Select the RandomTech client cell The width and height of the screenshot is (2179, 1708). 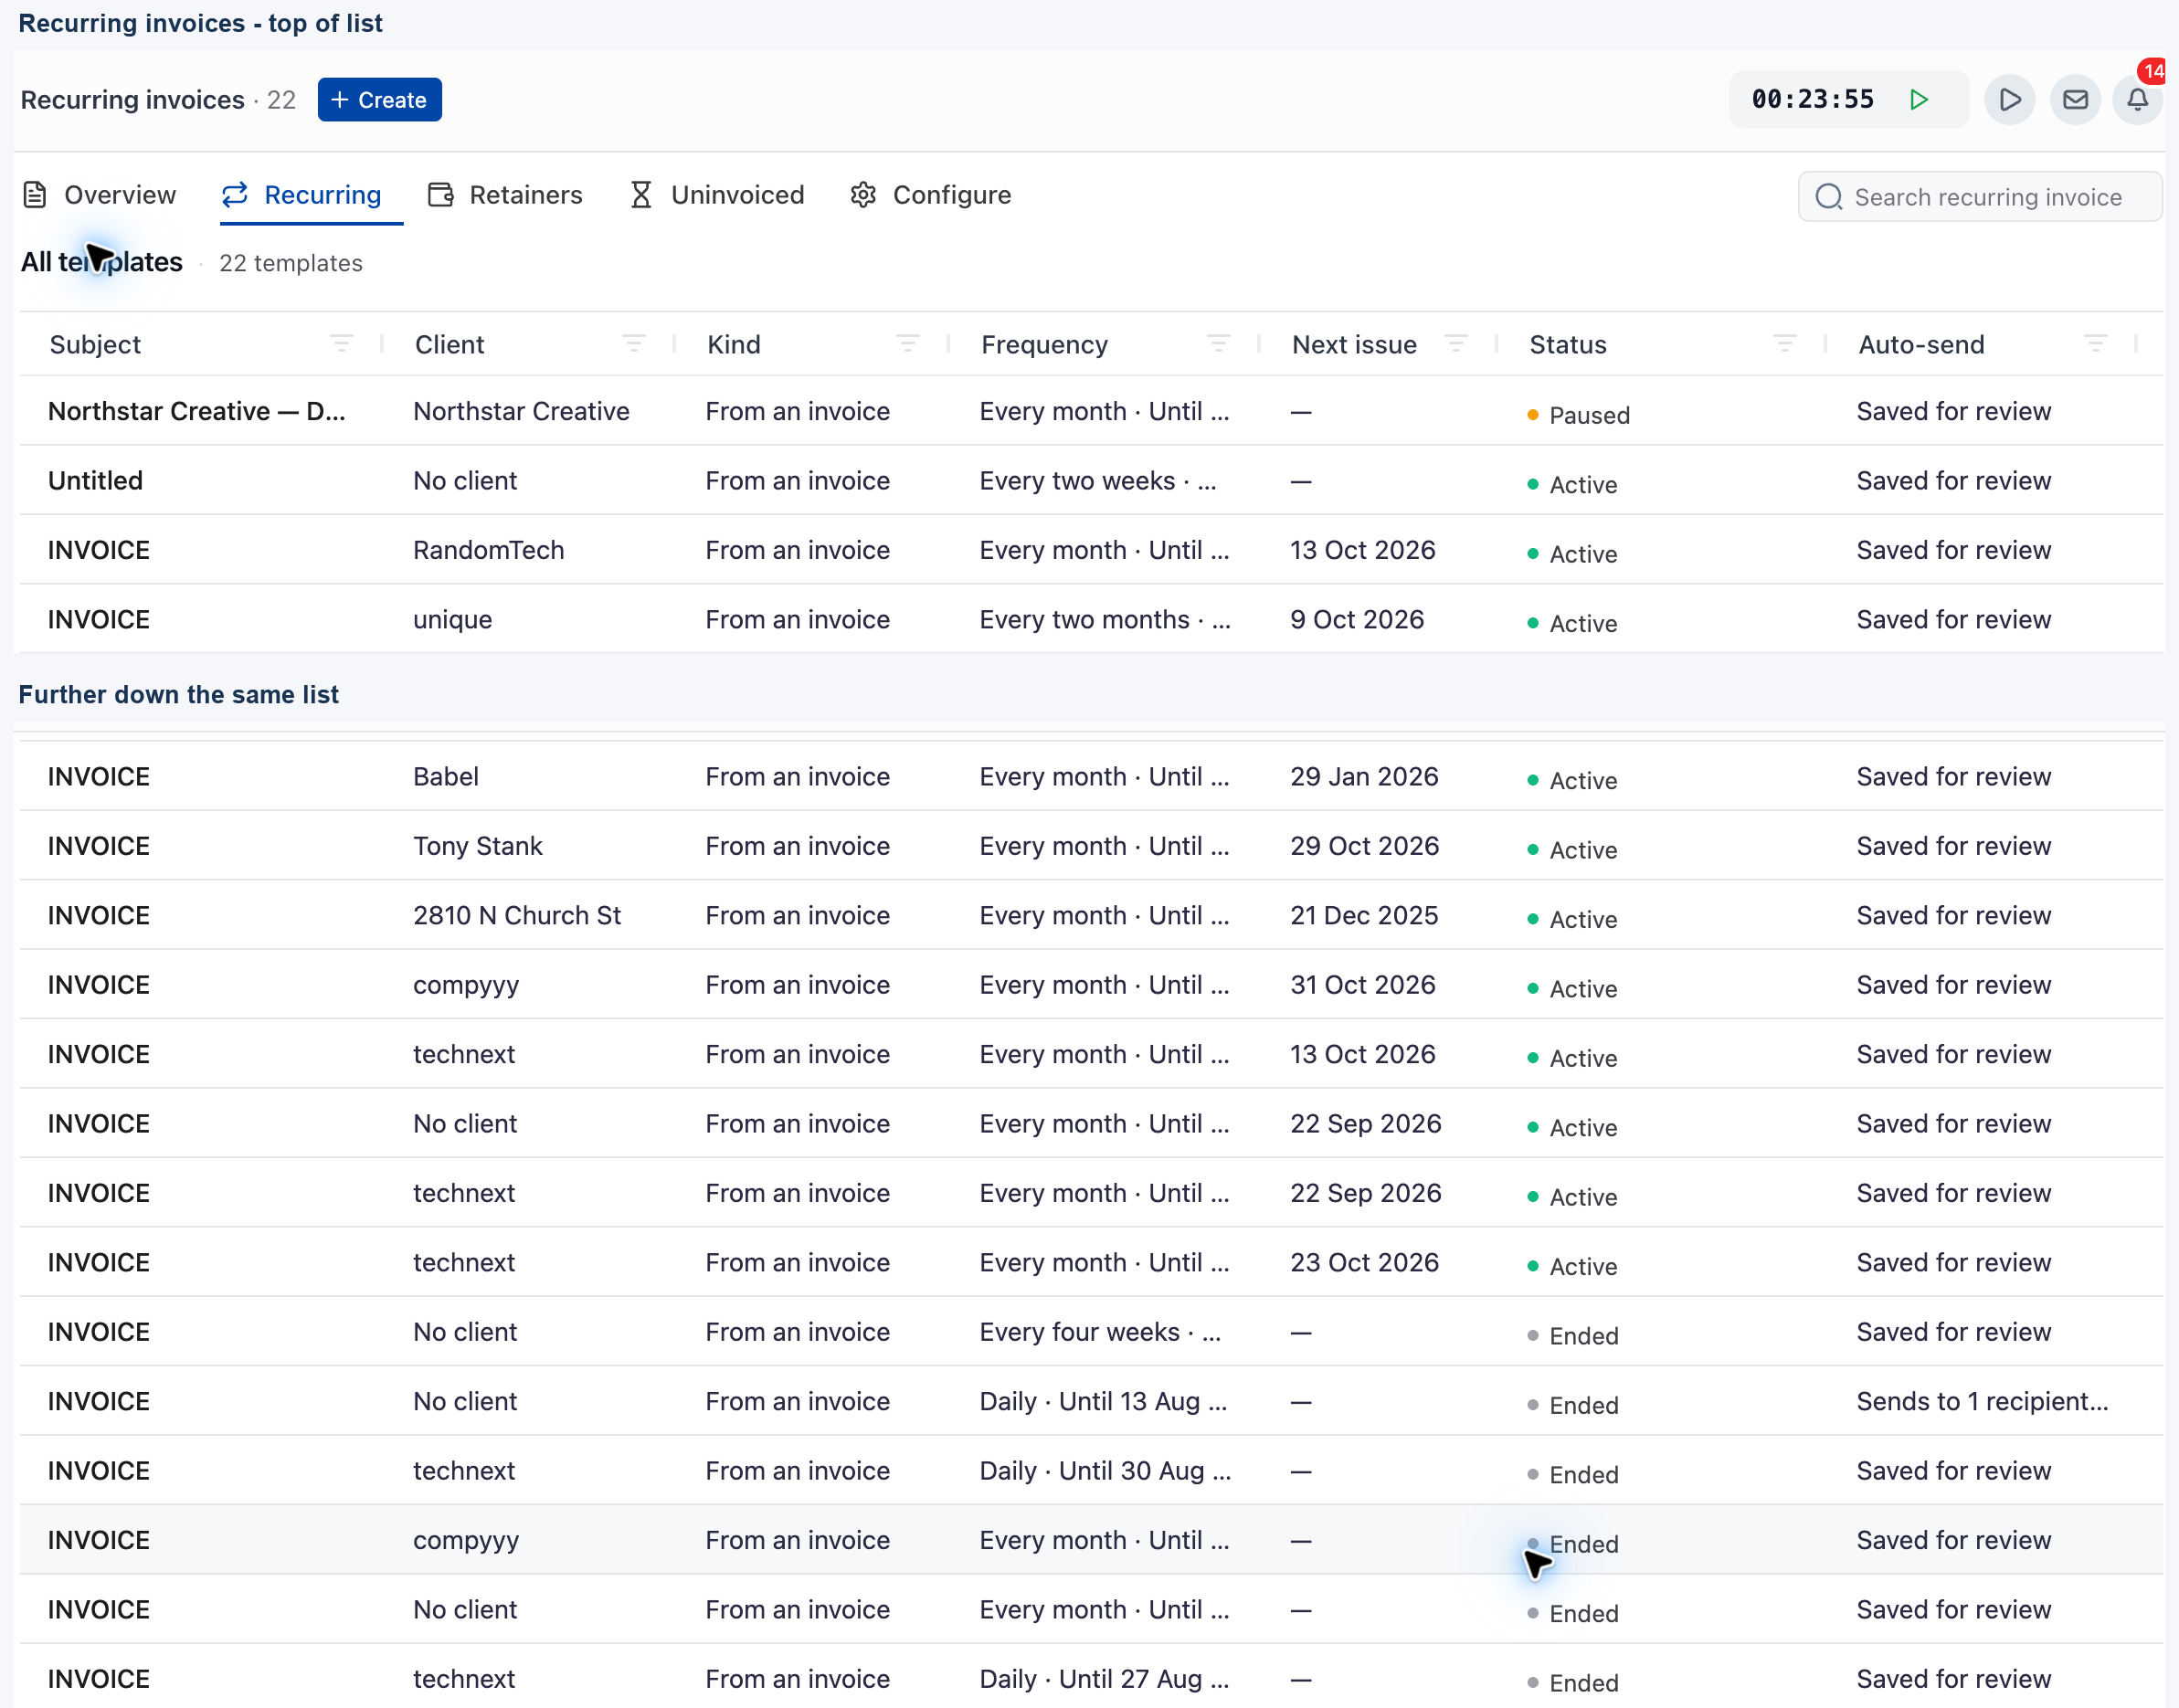tap(489, 550)
